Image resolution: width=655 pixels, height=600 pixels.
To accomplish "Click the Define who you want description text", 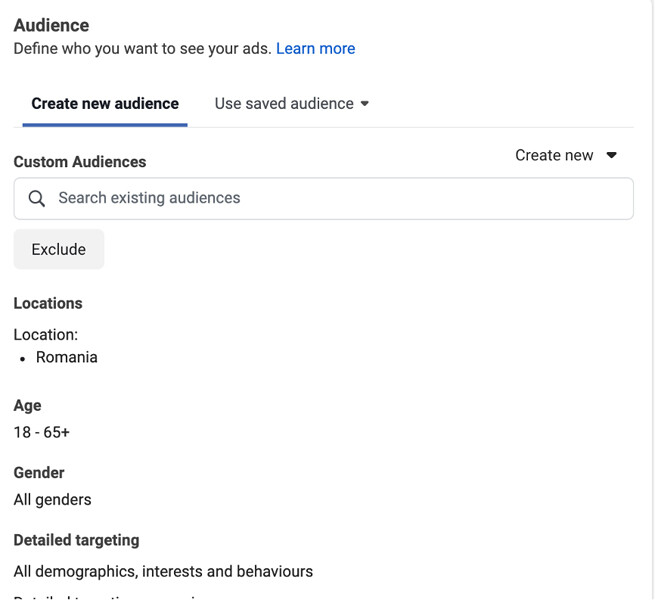I will point(142,48).
